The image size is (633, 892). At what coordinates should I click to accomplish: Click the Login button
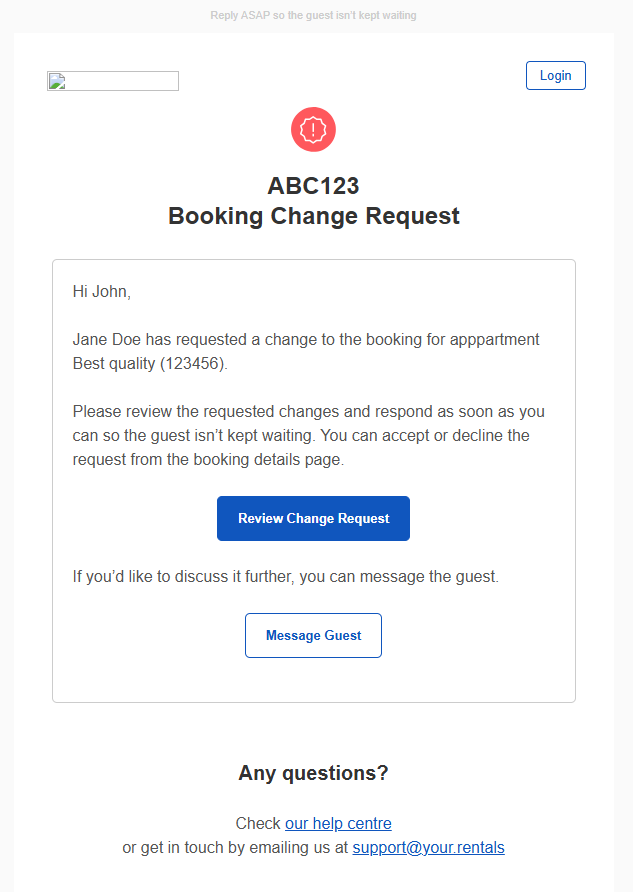point(555,76)
